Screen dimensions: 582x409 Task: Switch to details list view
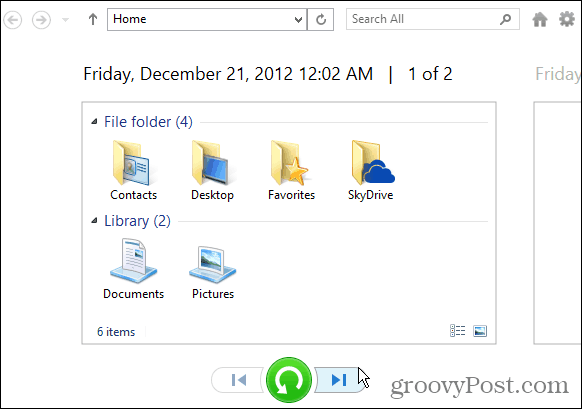tap(457, 330)
